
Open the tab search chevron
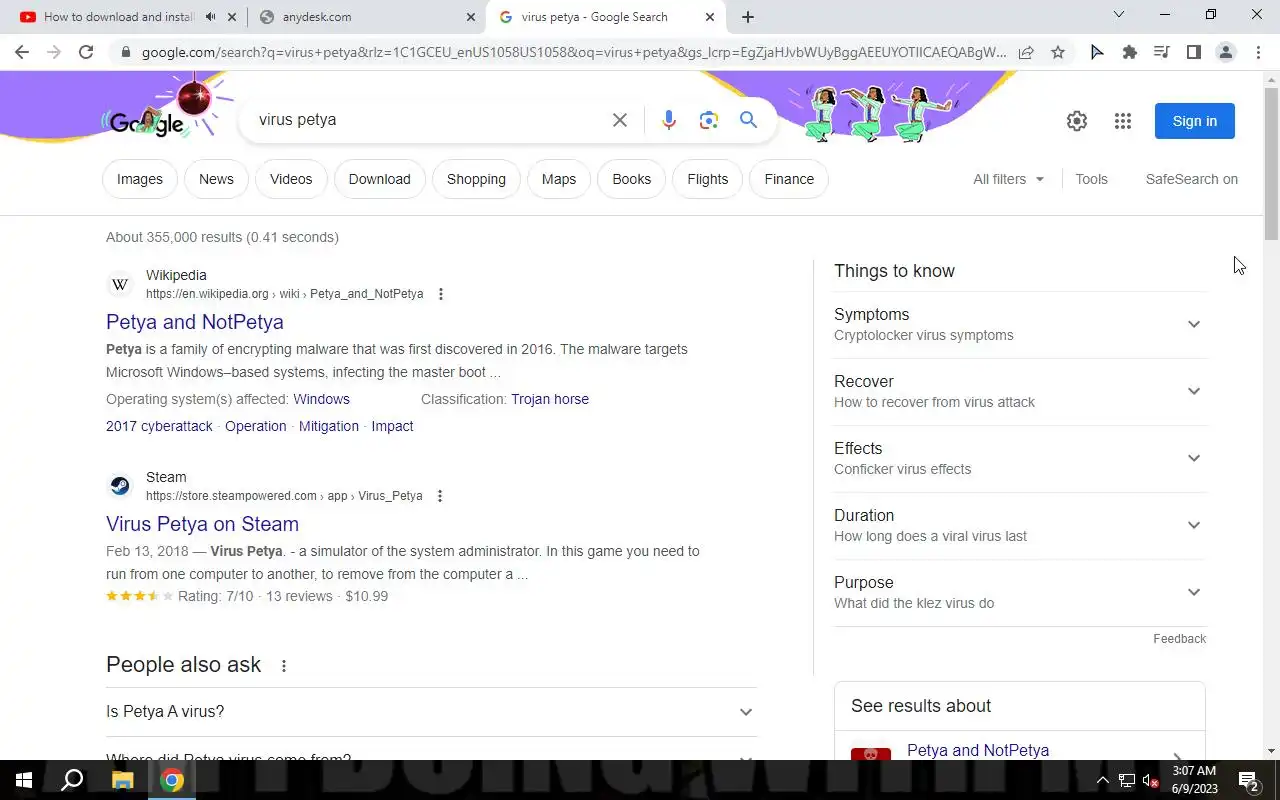point(1119,15)
